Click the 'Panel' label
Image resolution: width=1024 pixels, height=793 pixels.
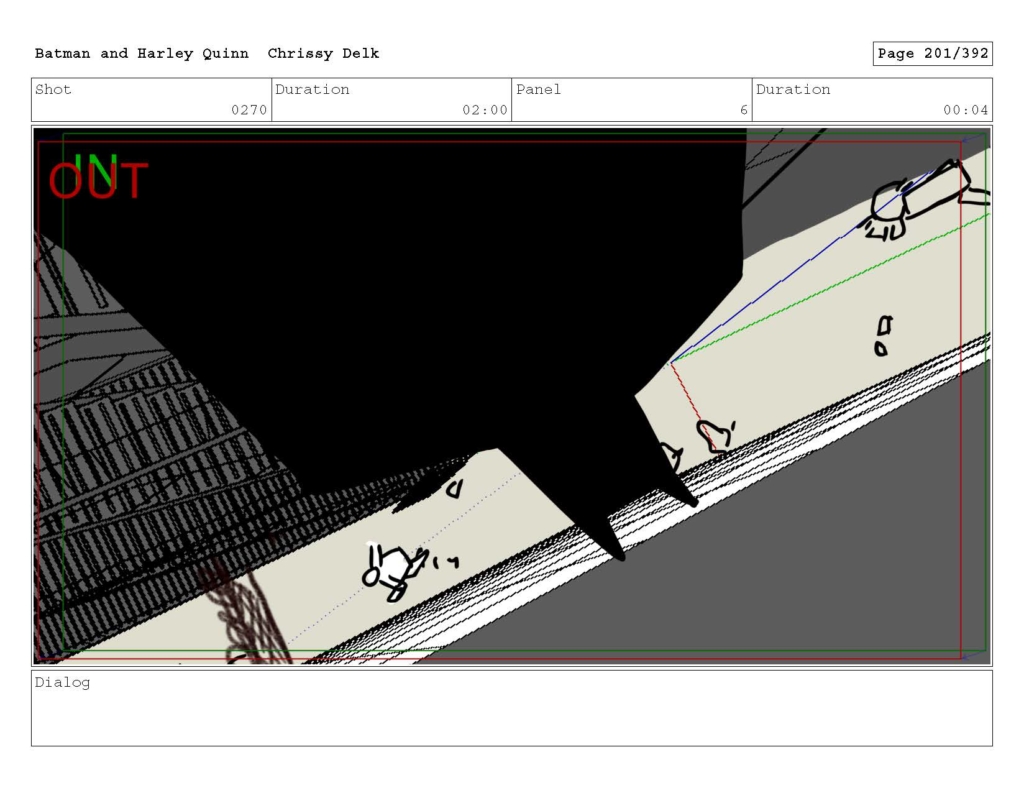click(538, 89)
